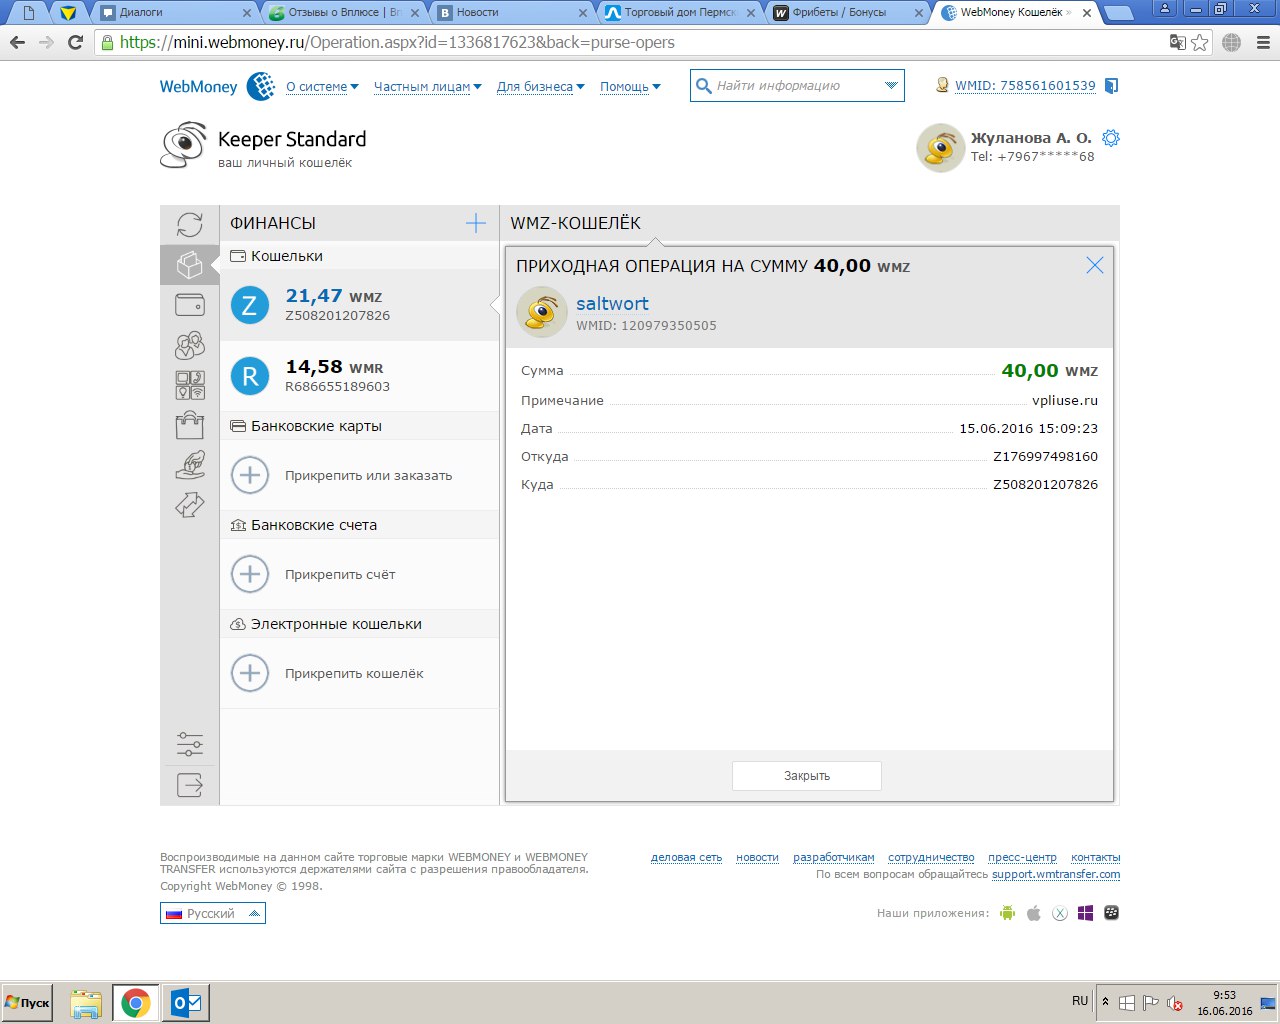
Task: Click the saltwort ant avatar
Action: tap(542, 312)
